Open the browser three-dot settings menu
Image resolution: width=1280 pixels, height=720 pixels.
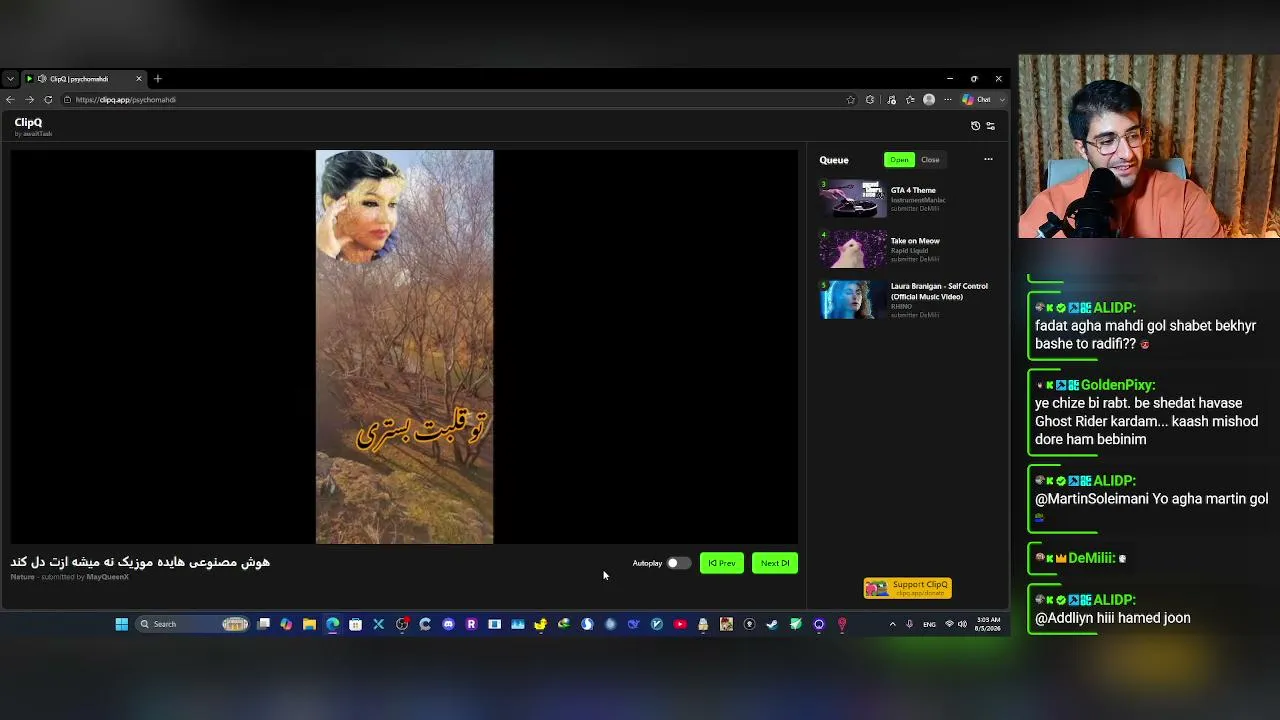(947, 100)
